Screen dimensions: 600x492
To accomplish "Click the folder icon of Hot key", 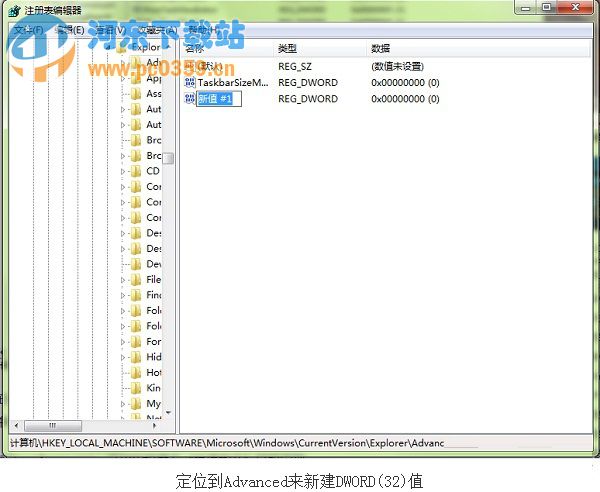I will (136, 373).
